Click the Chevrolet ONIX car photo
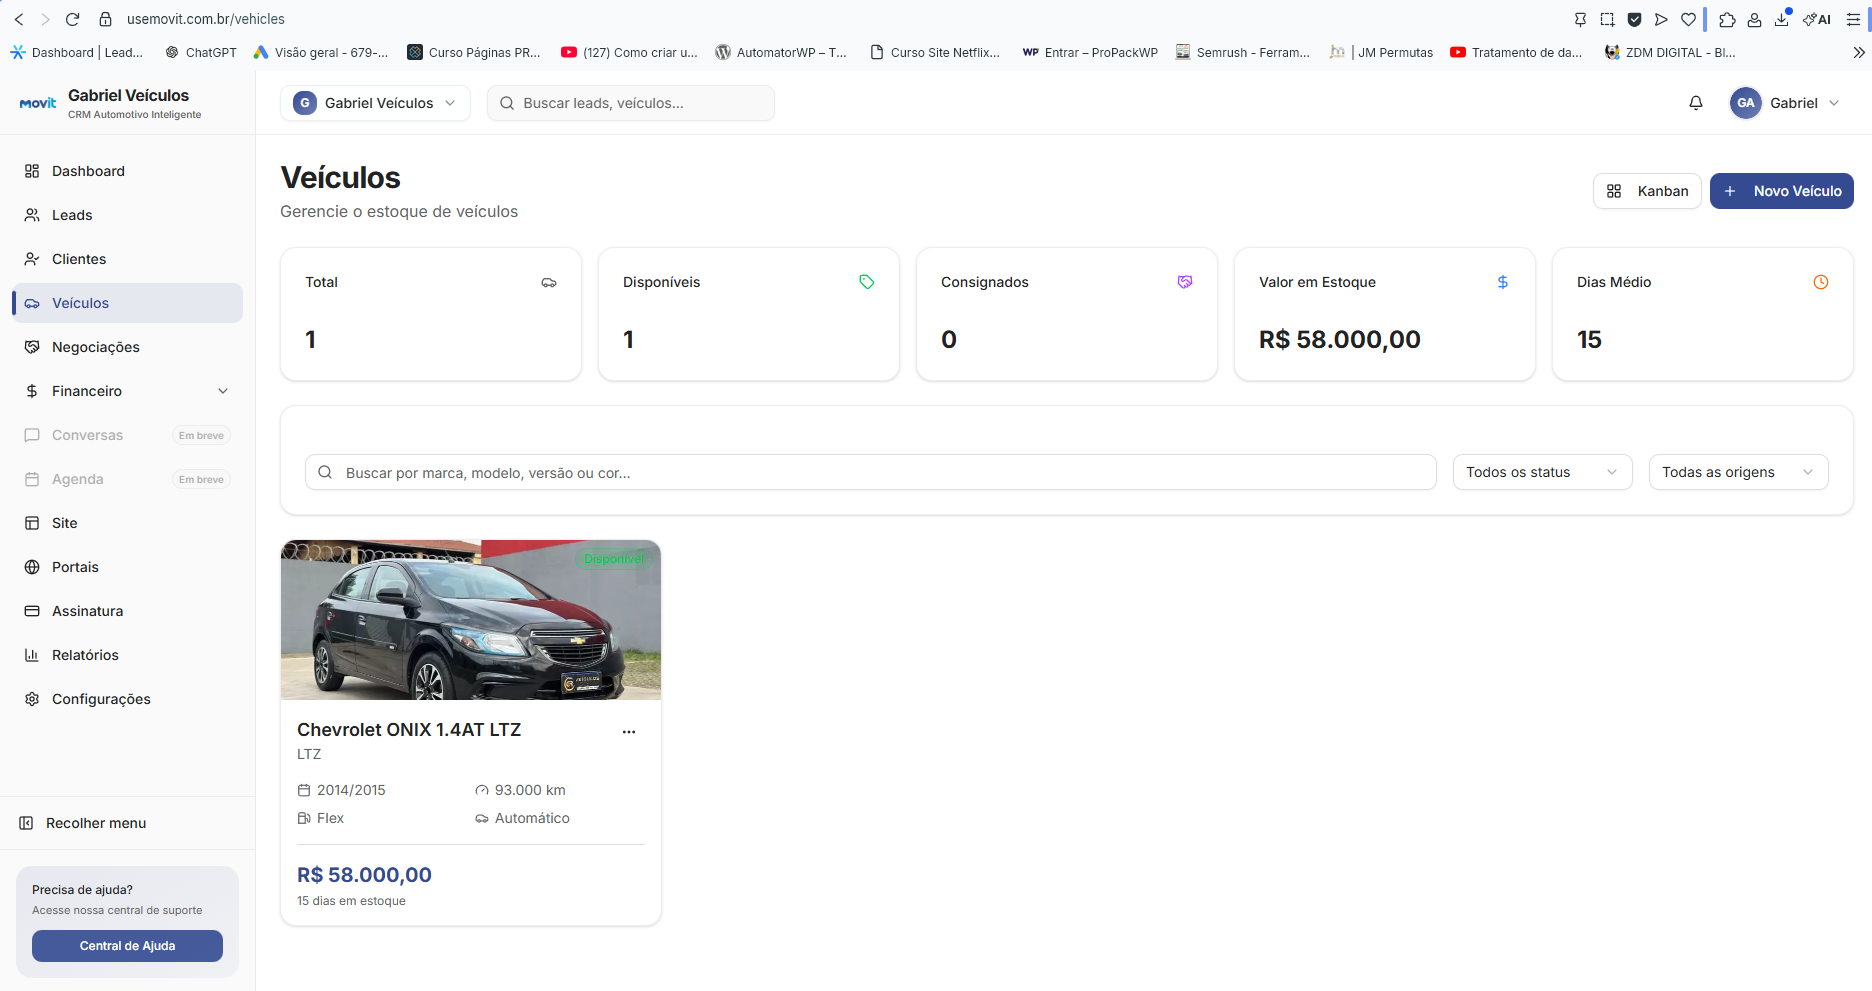Viewport: 1872px width, 991px height. pyautogui.click(x=470, y=620)
